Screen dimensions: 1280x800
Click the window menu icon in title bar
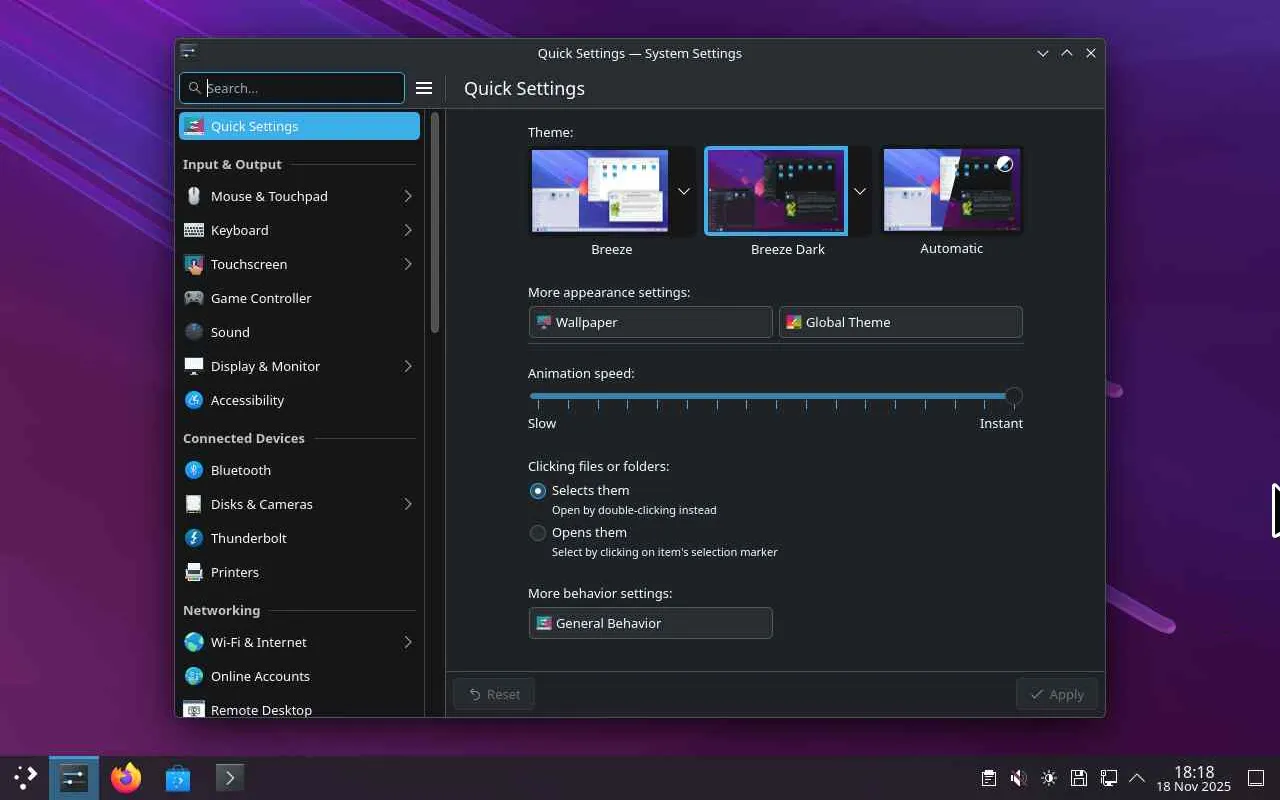(188, 52)
